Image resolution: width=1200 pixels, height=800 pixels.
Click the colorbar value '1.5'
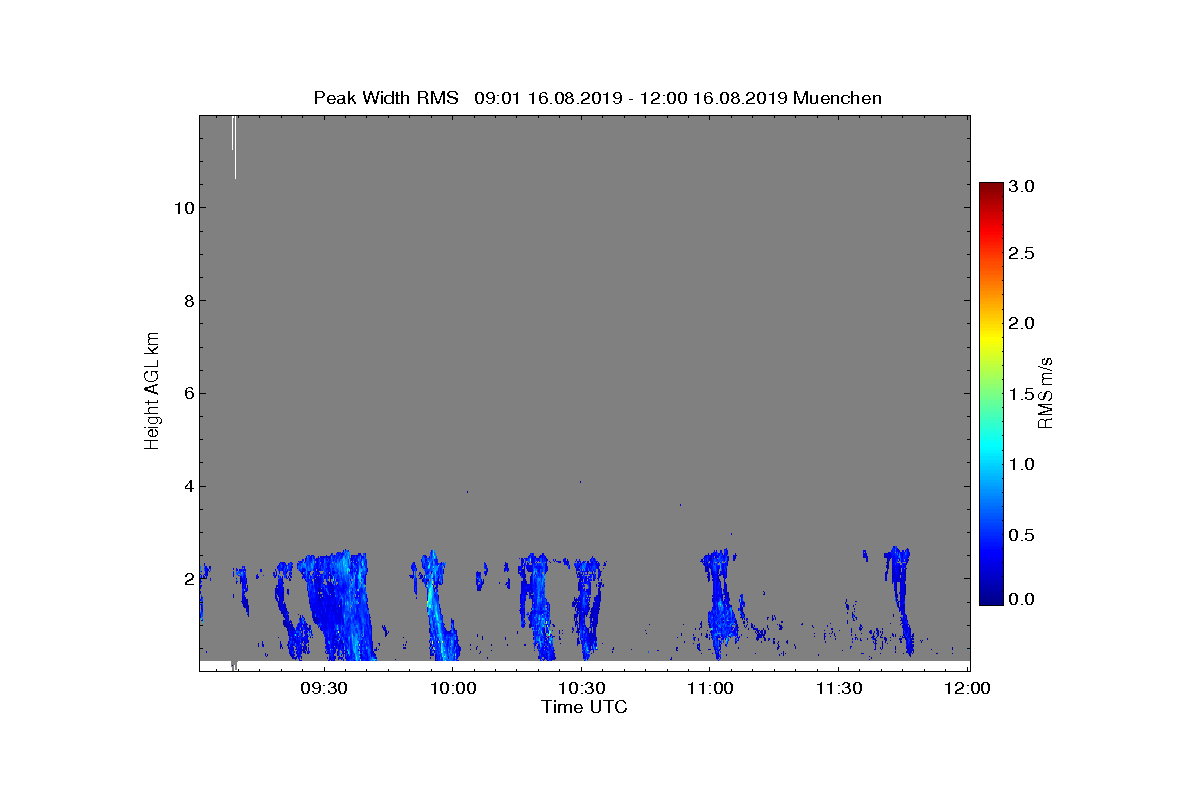pyautogui.click(x=1020, y=395)
